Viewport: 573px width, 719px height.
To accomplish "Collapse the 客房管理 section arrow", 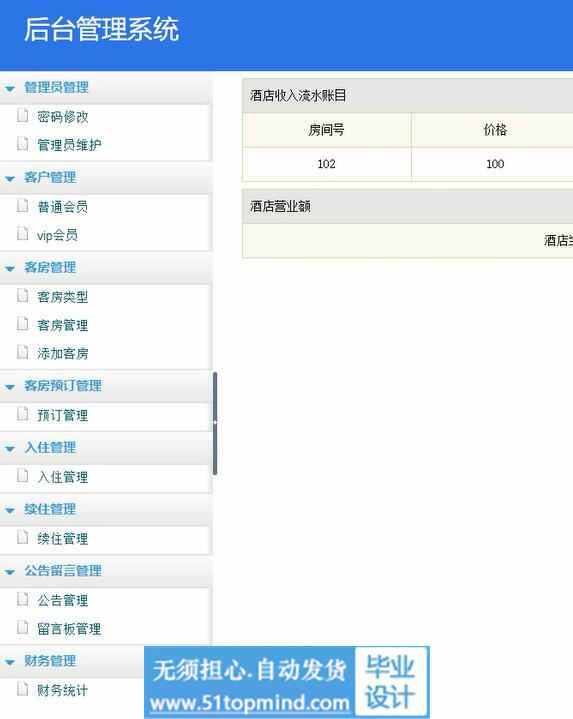I will pyautogui.click(x=10, y=268).
